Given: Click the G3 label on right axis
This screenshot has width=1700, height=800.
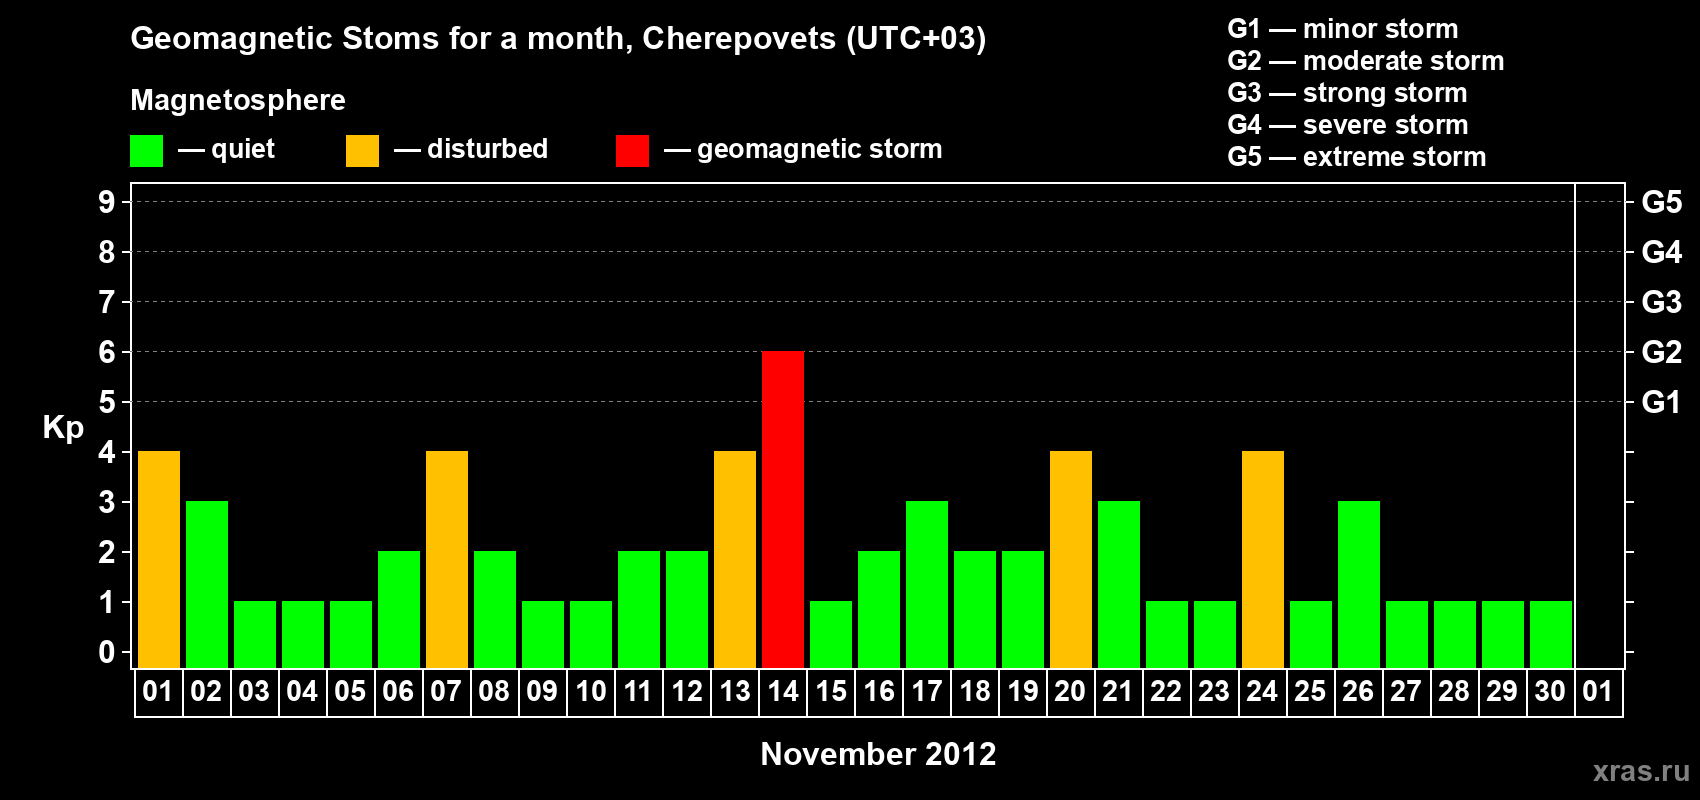Looking at the screenshot, I should (x=1662, y=302).
